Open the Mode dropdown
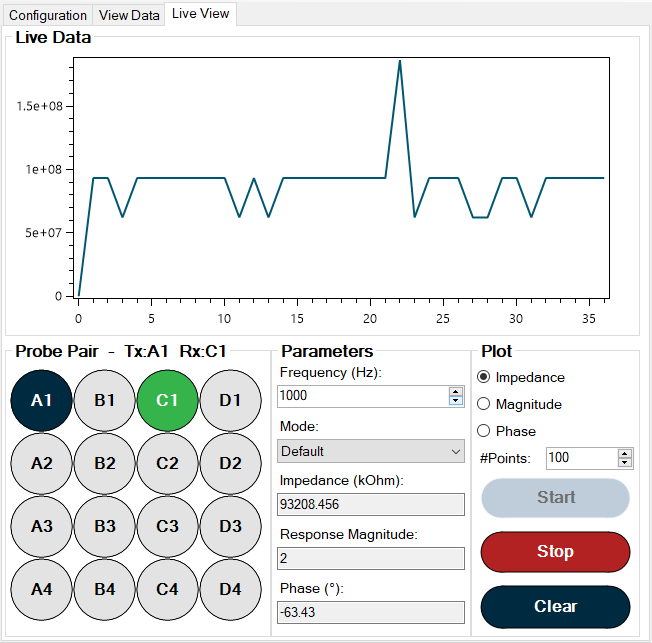The width and height of the screenshot is (652, 643). pyautogui.click(x=371, y=451)
